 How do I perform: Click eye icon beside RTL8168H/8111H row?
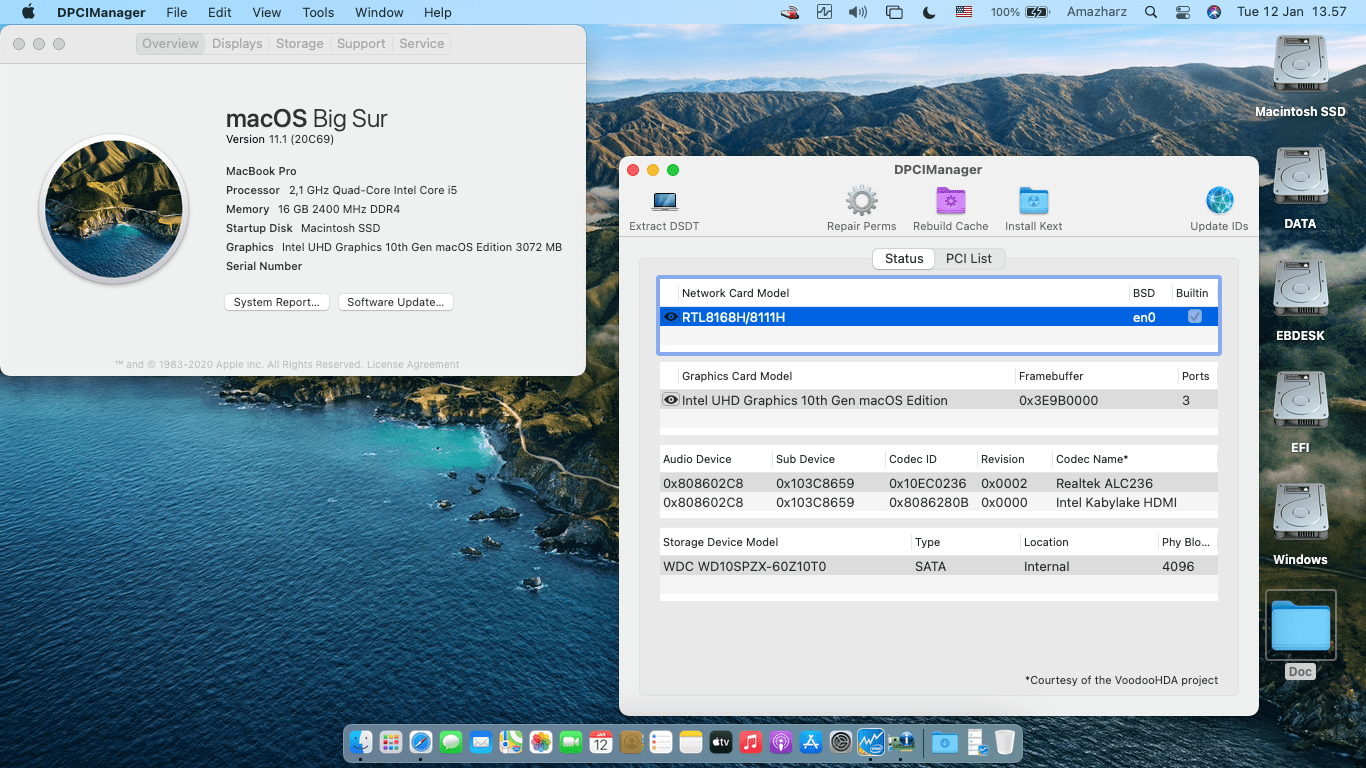[671, 317]
